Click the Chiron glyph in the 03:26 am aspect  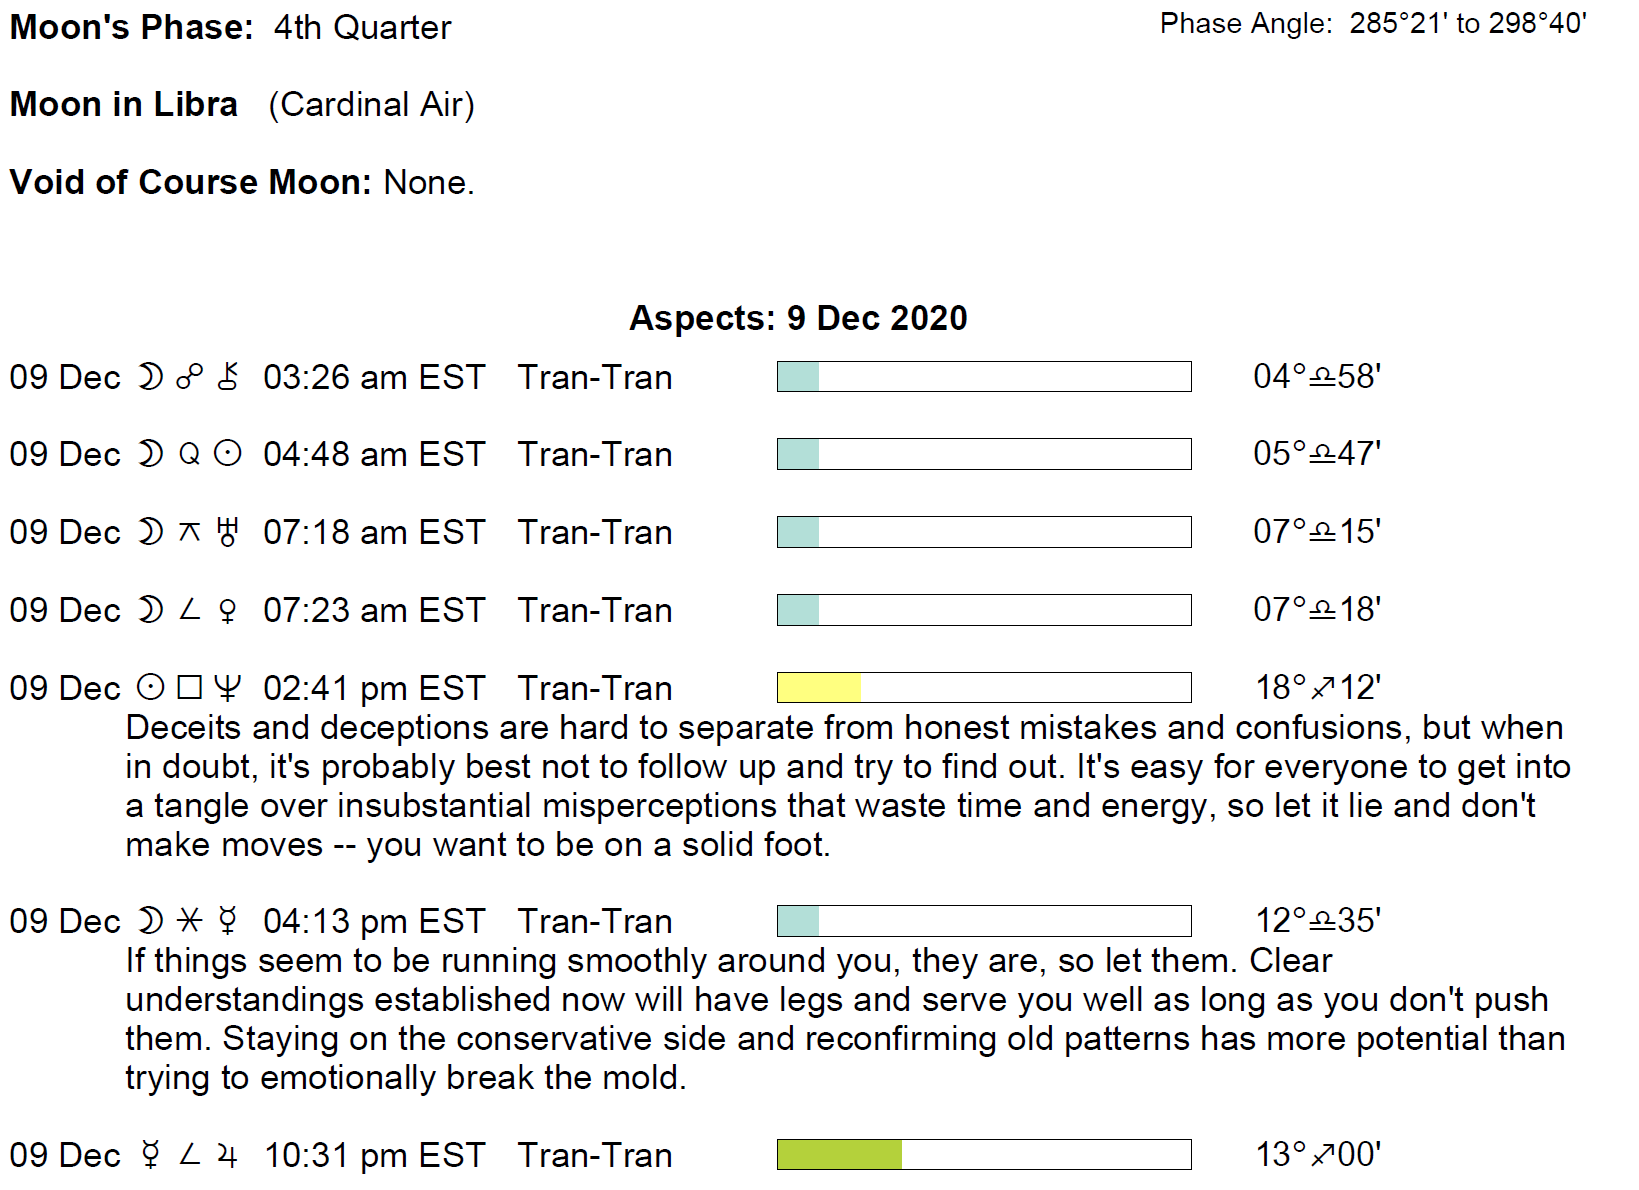(x=228, y=377)
